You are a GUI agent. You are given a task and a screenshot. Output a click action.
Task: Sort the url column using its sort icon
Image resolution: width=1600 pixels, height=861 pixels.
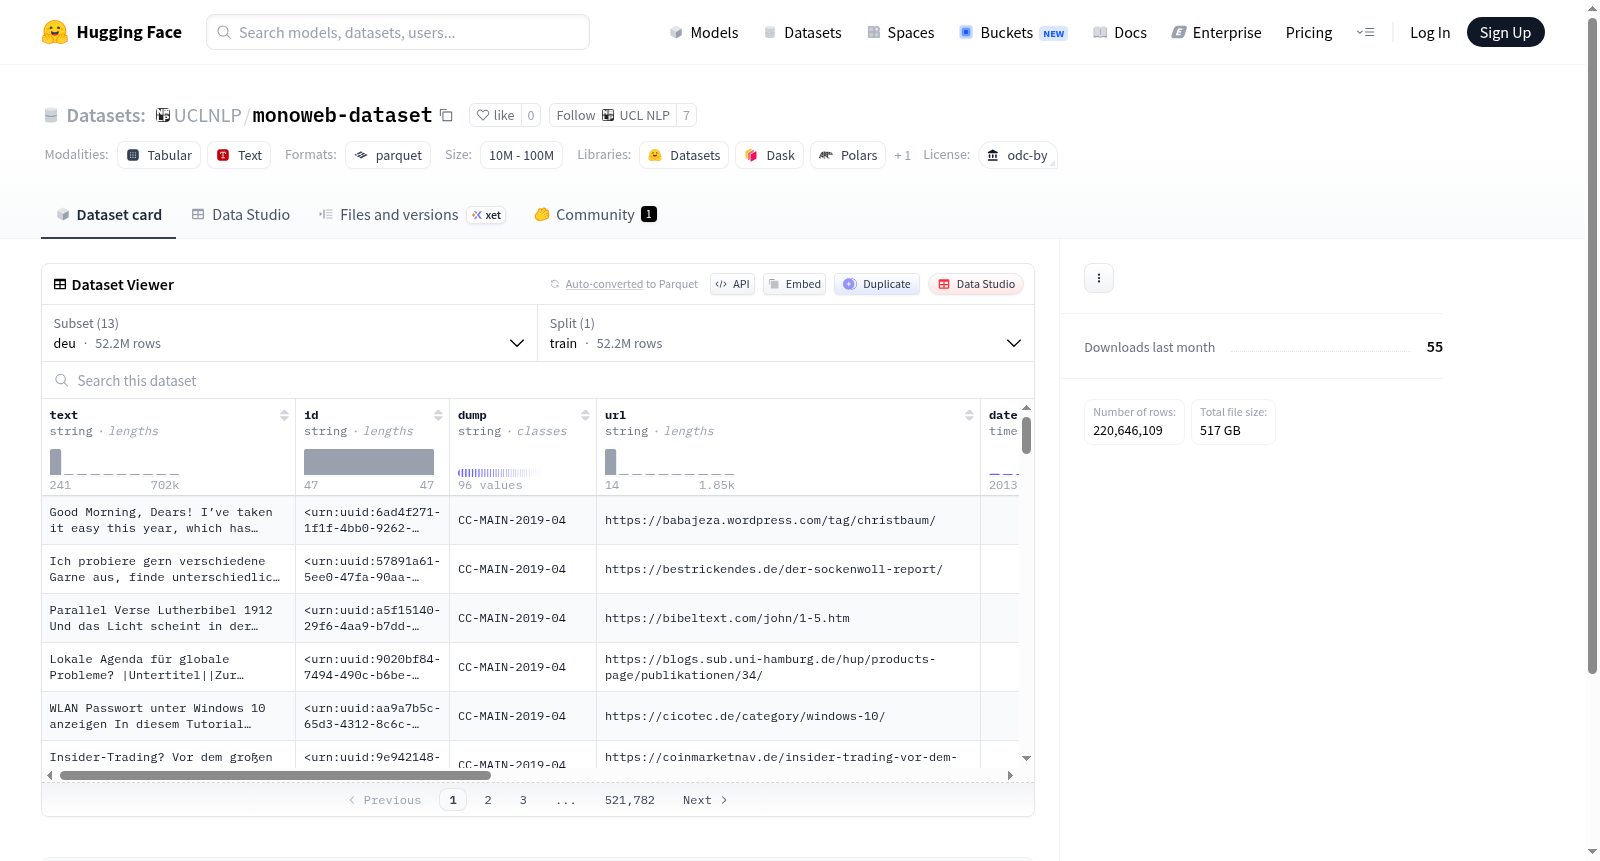click(x=969, y=415)
